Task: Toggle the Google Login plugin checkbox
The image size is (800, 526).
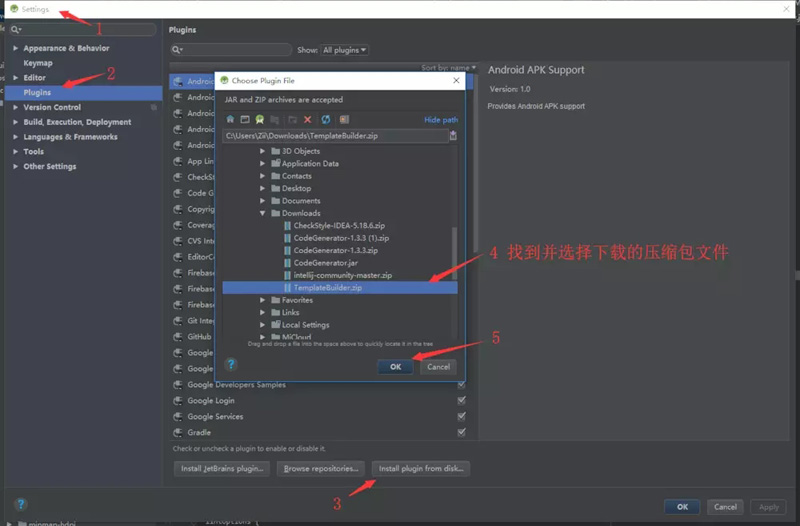Action: pyautogui.click(x=461, y=400)
